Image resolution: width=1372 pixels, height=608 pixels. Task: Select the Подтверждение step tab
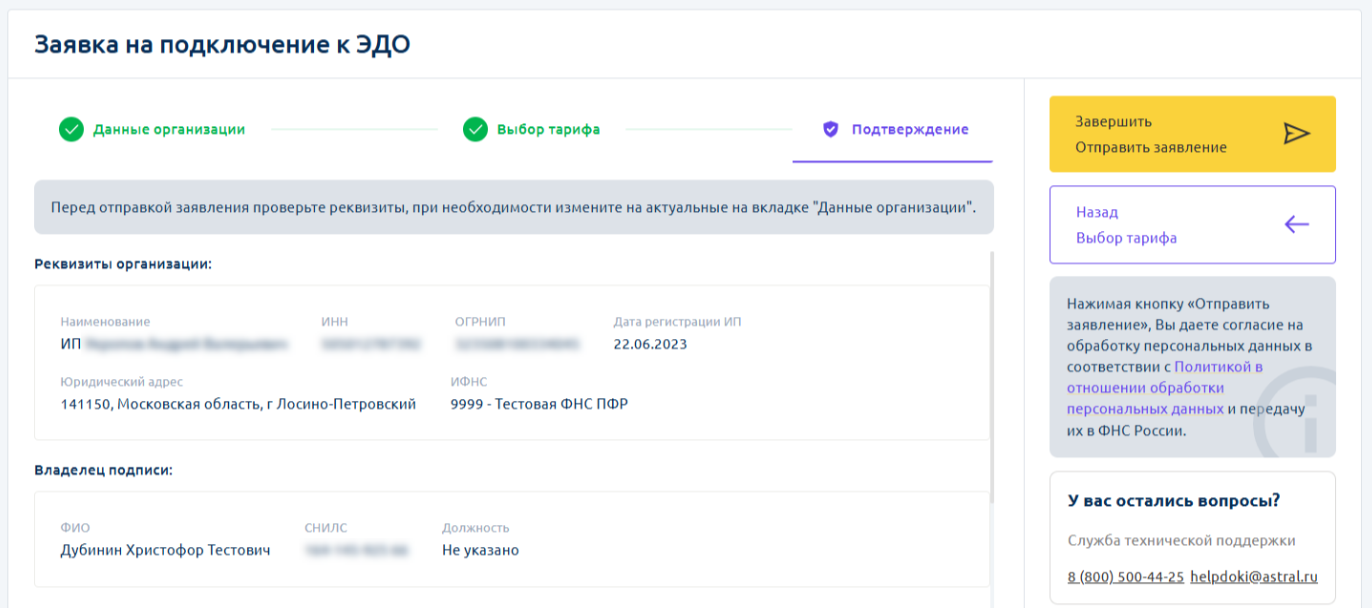pos(893,130)
